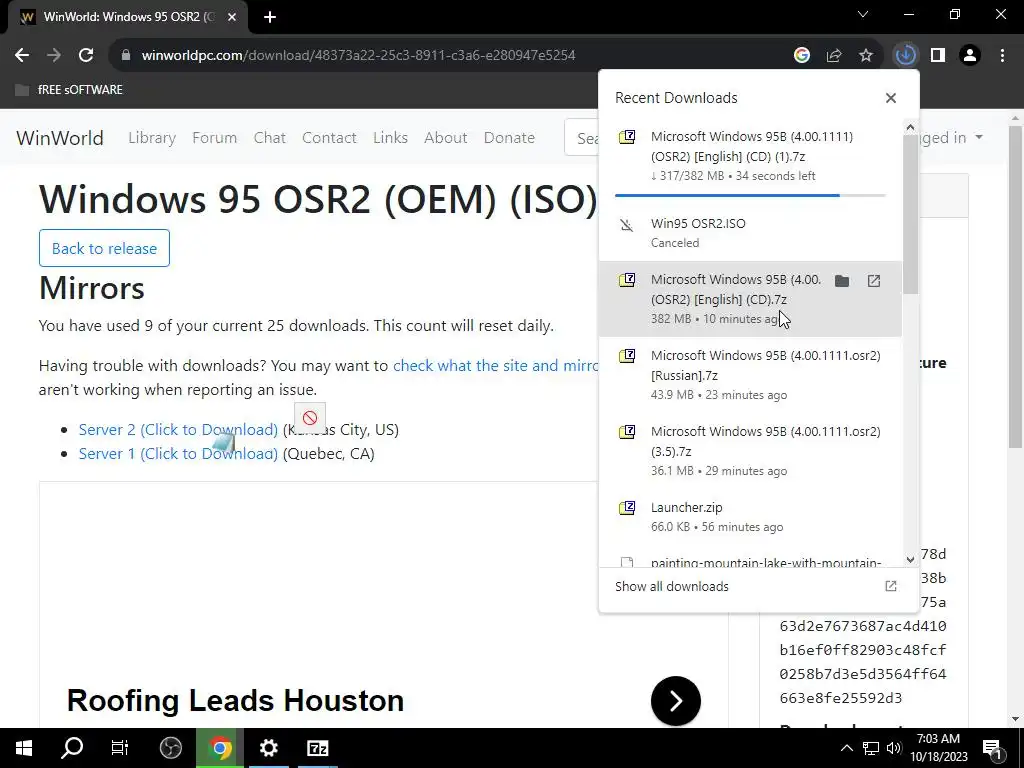
Task: Click the page vertical scrollbar thumb
Action: tap(1016, 286)
